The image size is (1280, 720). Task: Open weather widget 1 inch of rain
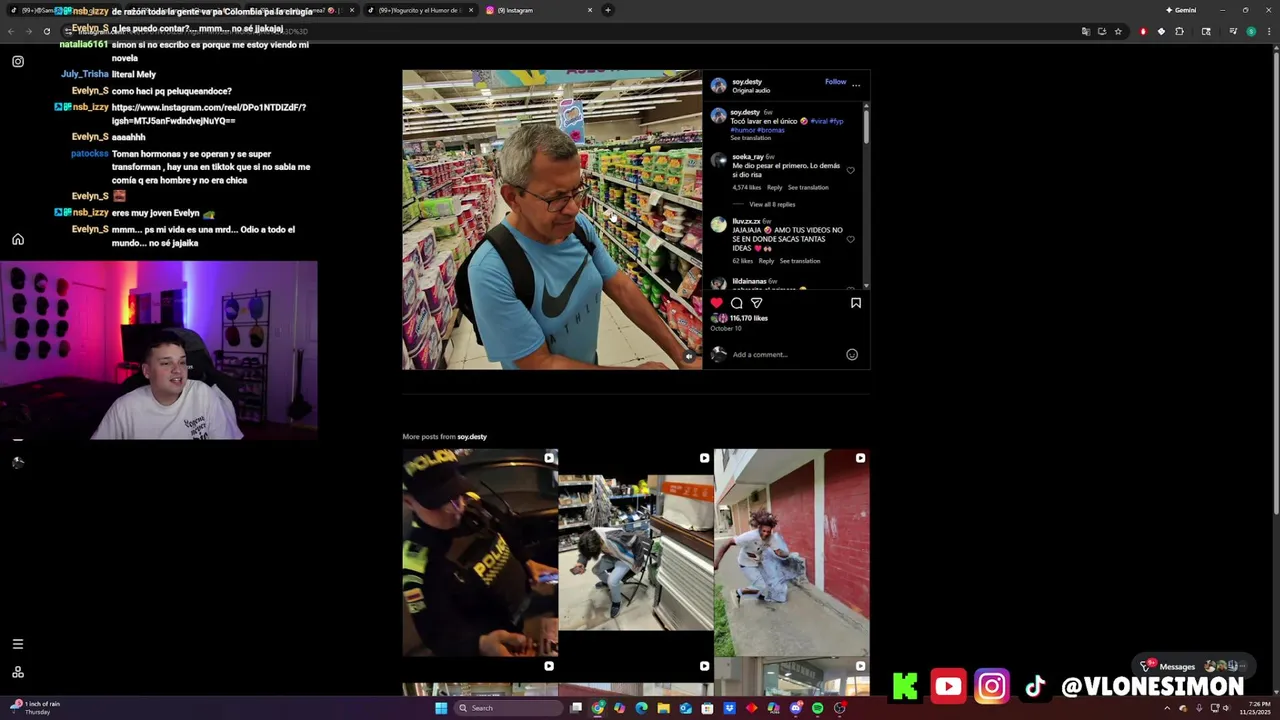pos(36,708)
